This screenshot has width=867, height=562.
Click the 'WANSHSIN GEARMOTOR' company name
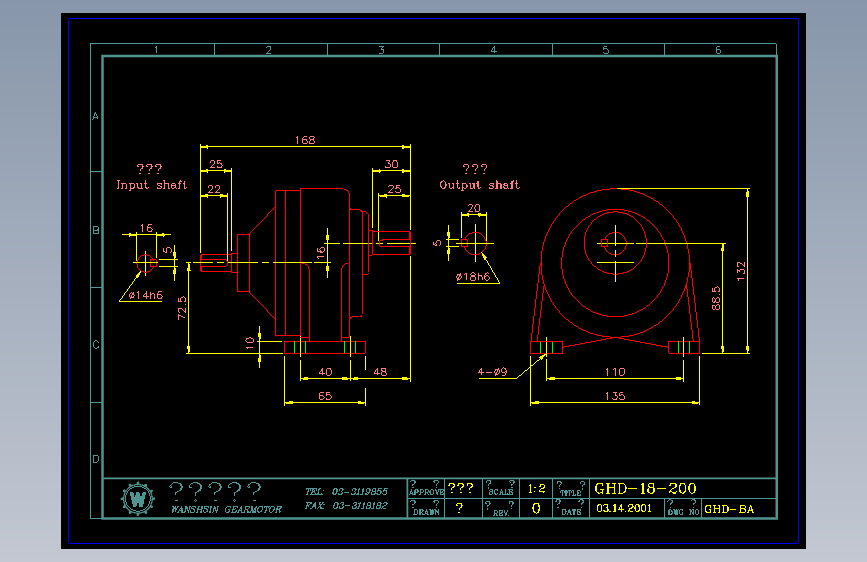coord(226,509)
